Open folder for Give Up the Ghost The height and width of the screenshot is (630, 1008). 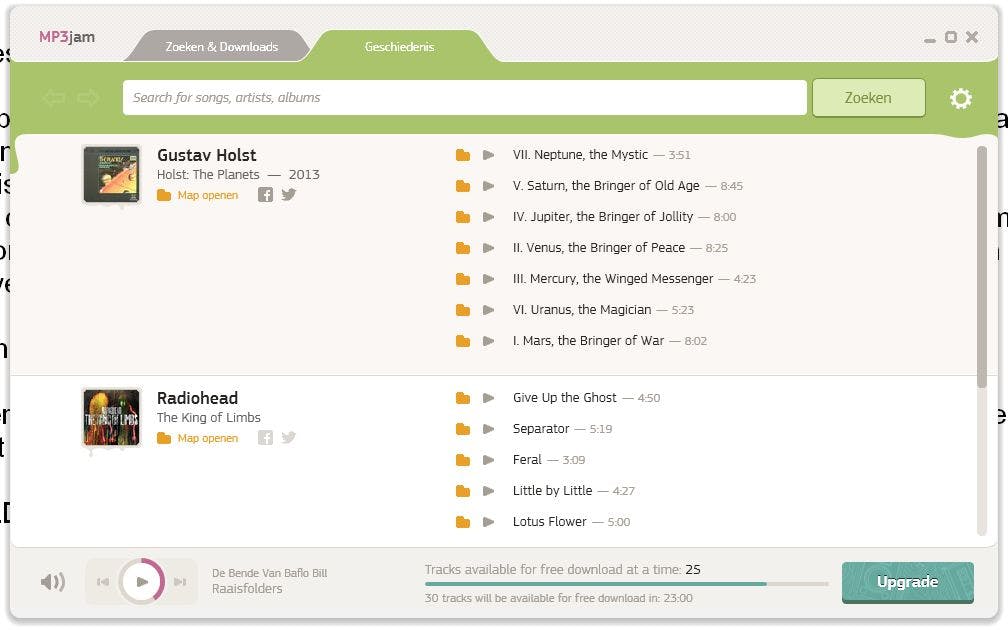coord(462,398)
